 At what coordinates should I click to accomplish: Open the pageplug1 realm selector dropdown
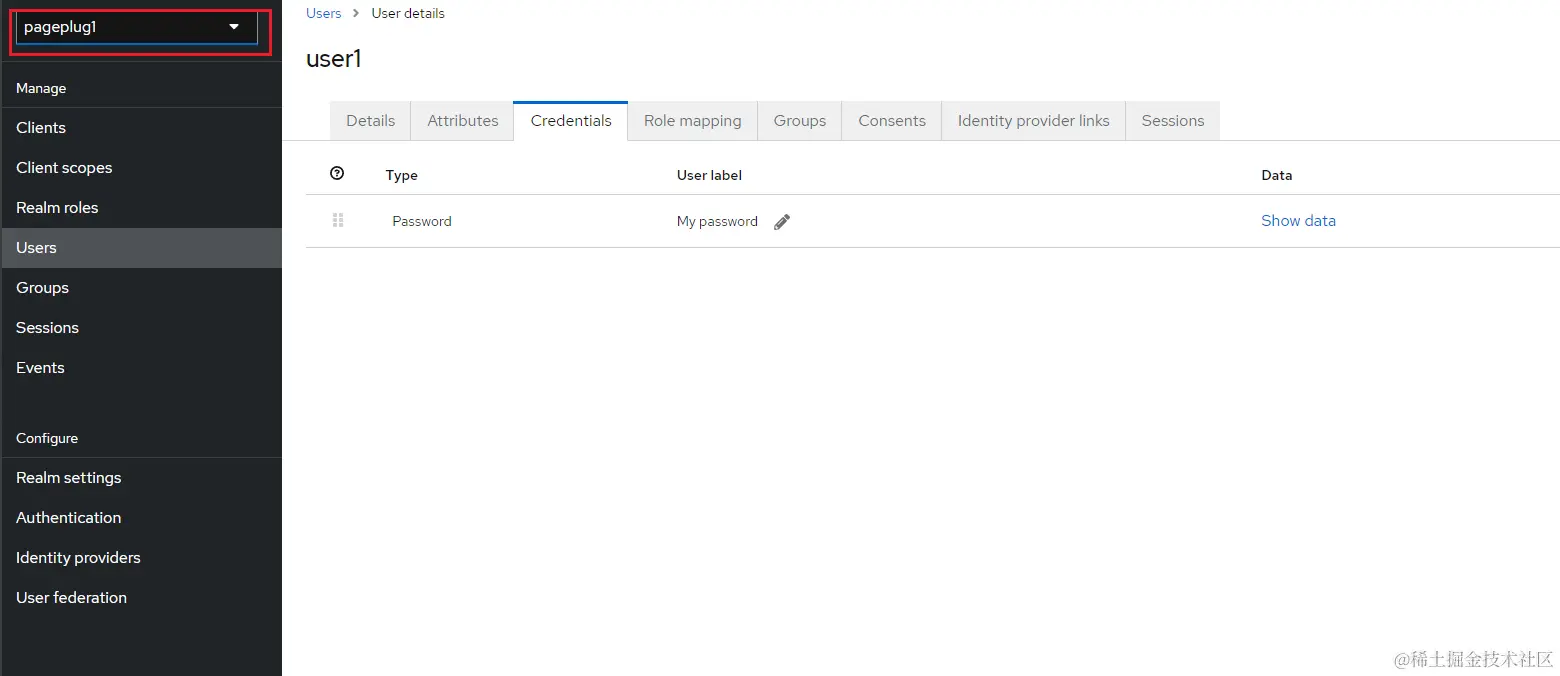tap(137, 28)
